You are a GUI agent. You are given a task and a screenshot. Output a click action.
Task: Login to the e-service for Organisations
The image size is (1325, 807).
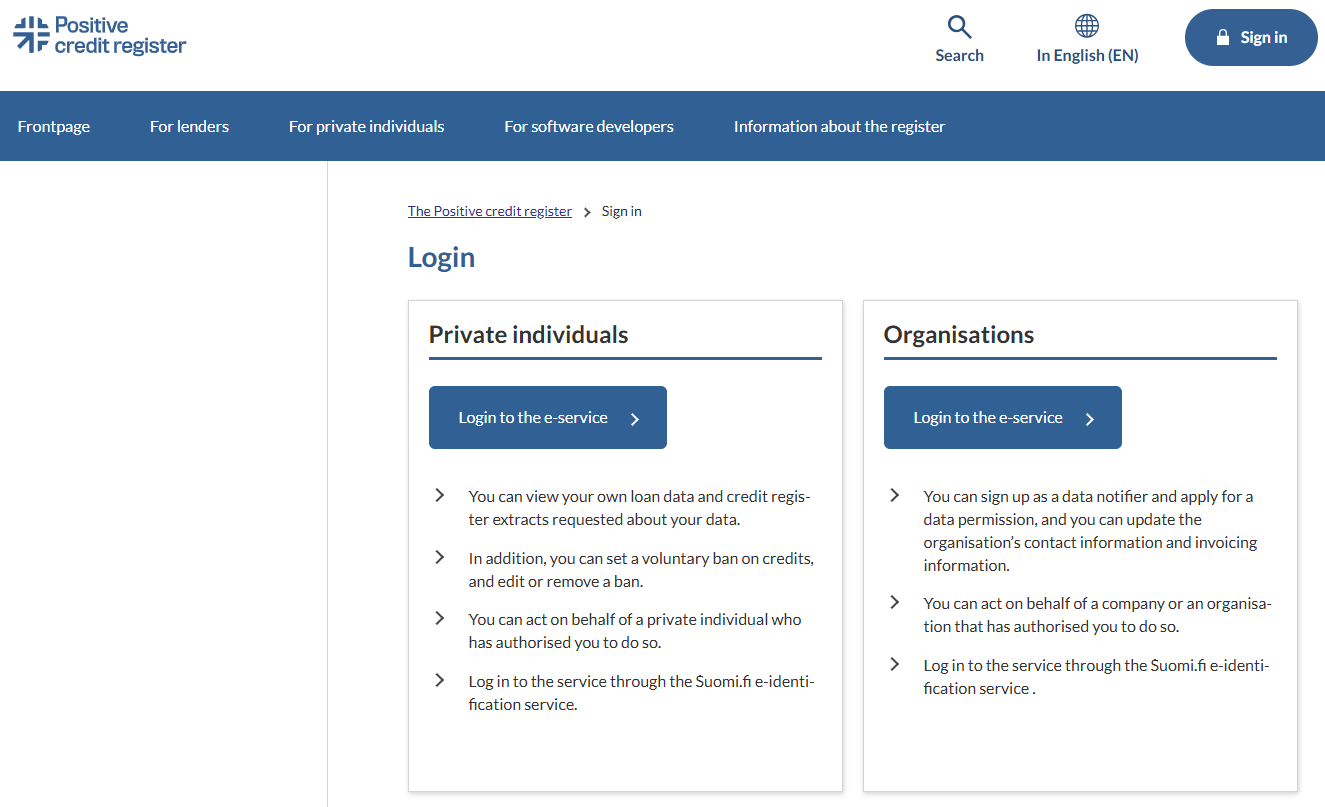pos(988,418)
